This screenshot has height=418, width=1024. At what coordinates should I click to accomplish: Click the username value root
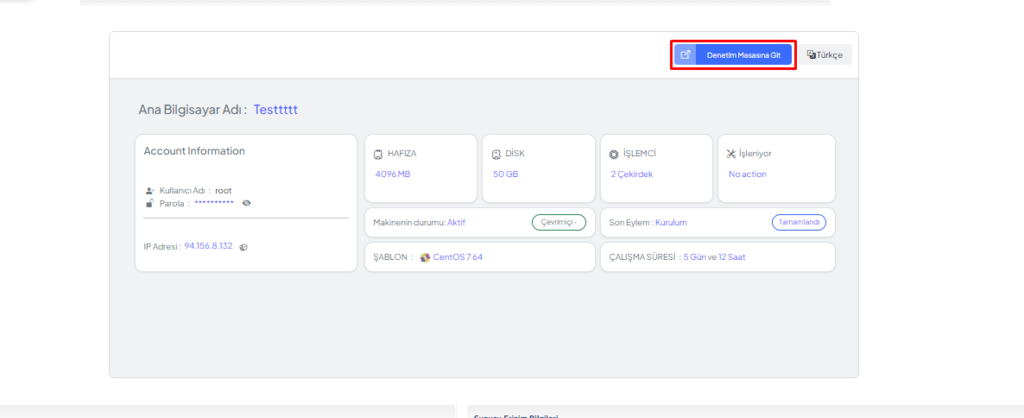(223, 191)
